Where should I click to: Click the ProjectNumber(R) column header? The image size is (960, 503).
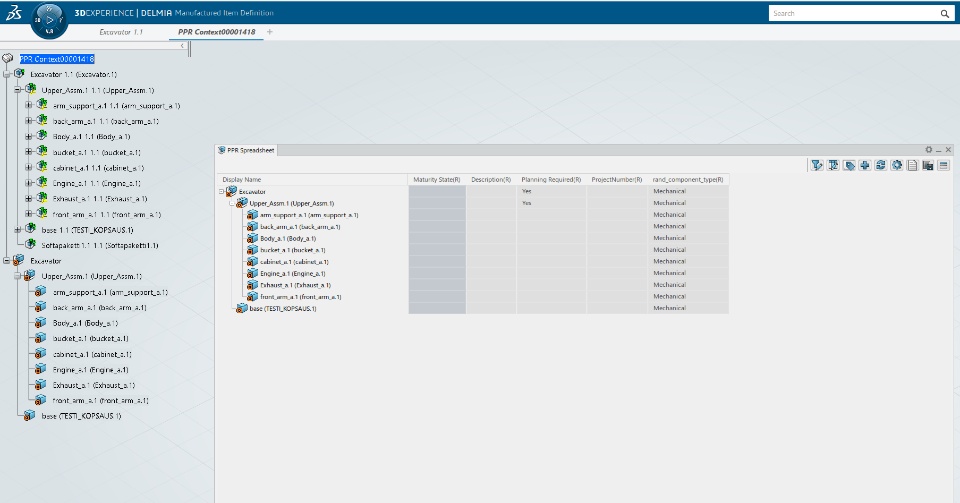(x=617, y=179)
